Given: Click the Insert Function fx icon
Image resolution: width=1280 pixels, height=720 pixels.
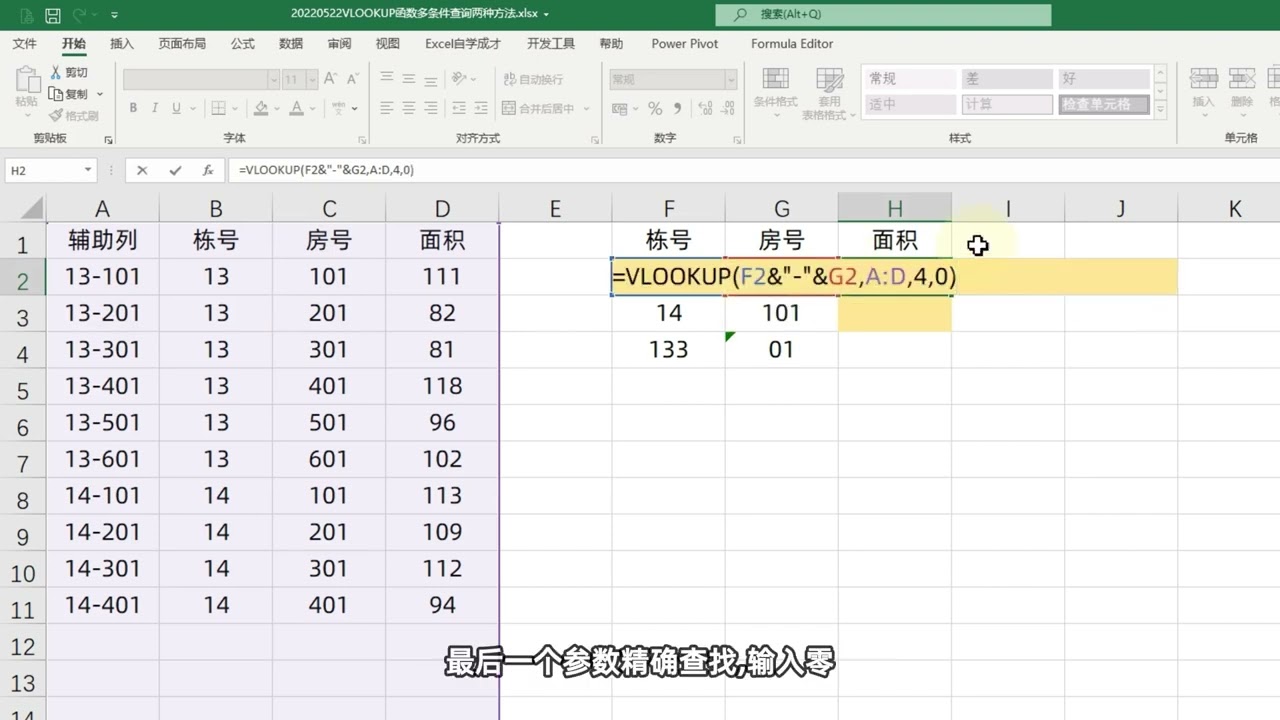Looking at the screenshot, I should coord(208,170).
